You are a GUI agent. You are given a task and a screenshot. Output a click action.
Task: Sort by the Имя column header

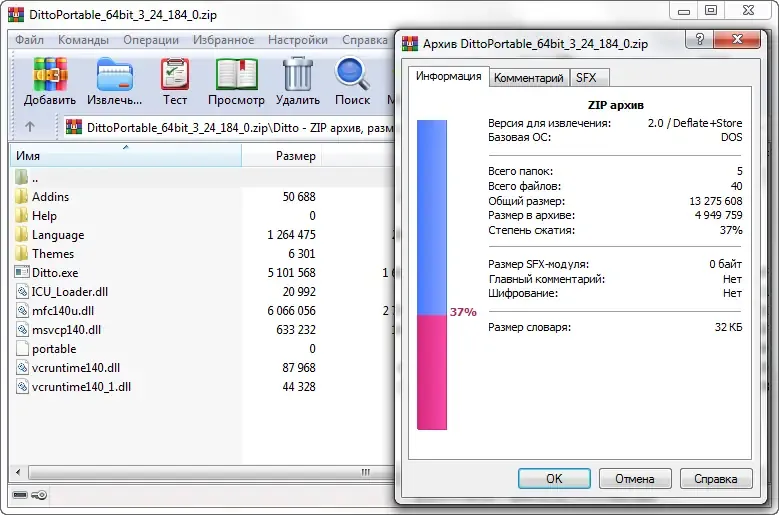pos(126,155)
